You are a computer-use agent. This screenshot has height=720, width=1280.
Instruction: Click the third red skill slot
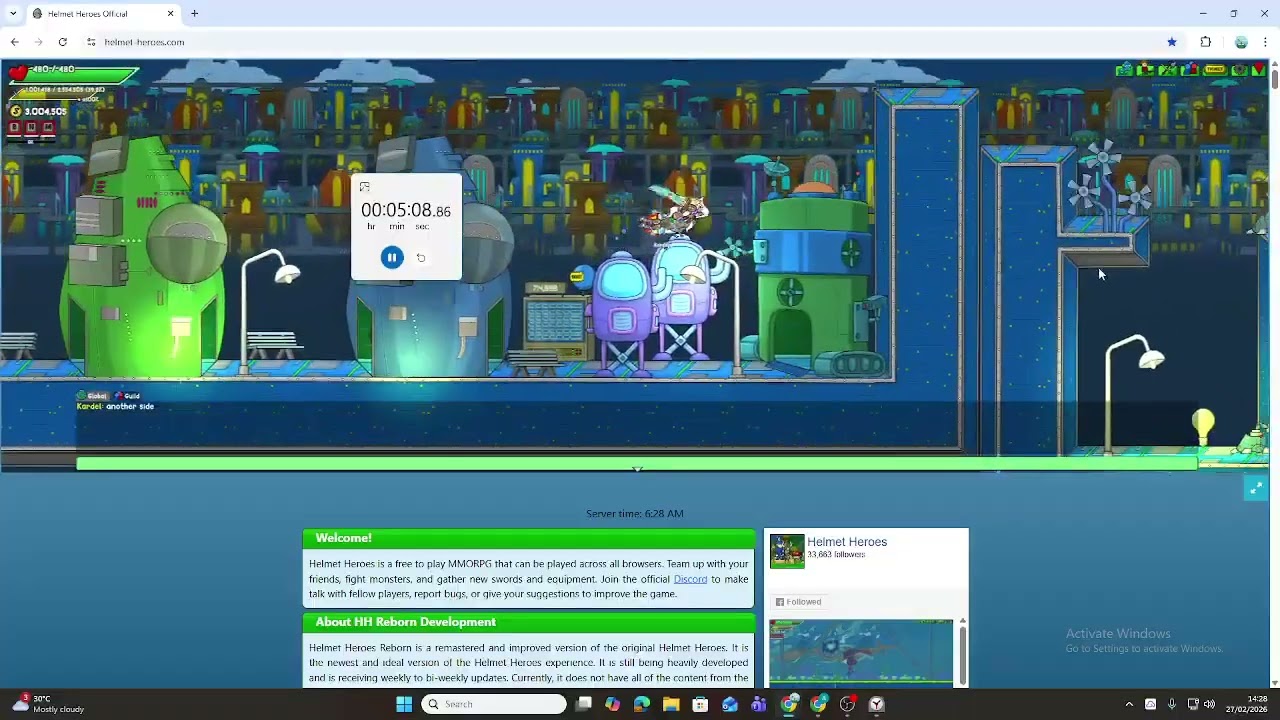click(47, 128)
